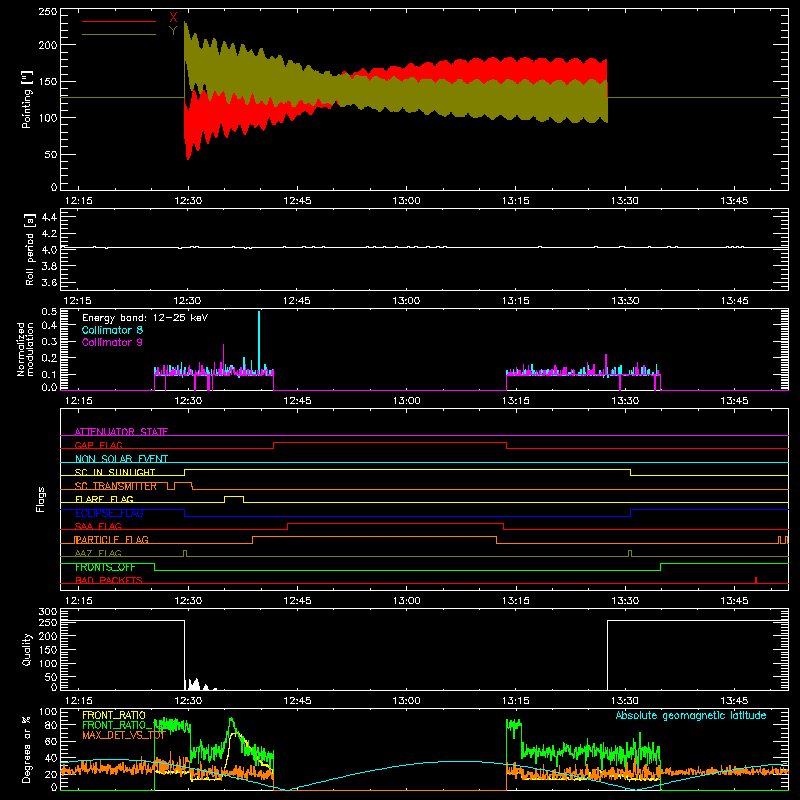Click the 'Flags' axis title
This screenshot has width=800, height=800.
click(41, 499)
